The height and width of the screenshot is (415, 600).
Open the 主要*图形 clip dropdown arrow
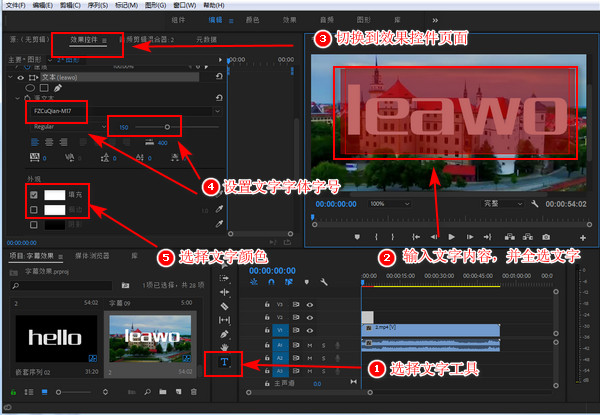point(50,60)
